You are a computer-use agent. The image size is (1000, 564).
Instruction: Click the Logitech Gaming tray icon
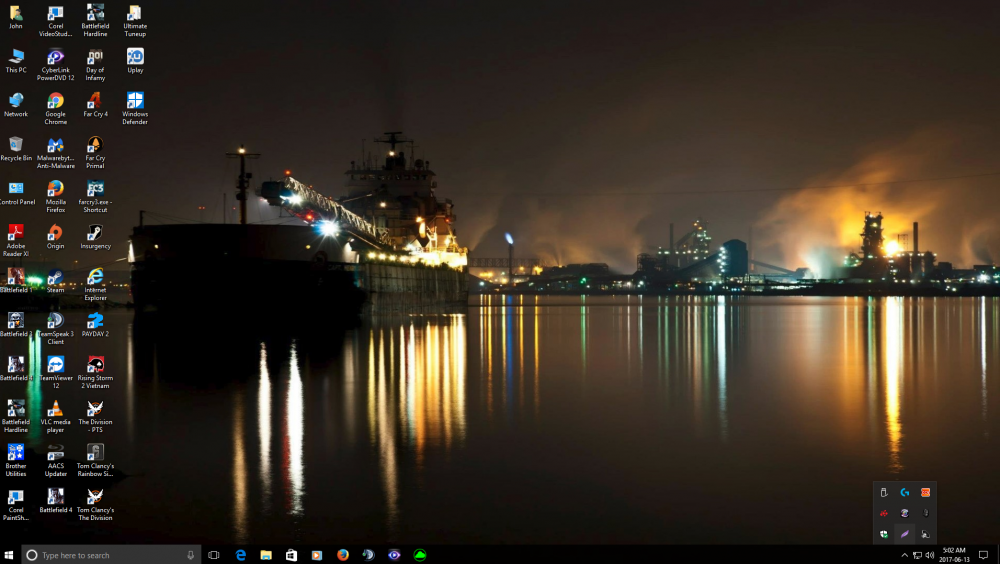(904, 492)
